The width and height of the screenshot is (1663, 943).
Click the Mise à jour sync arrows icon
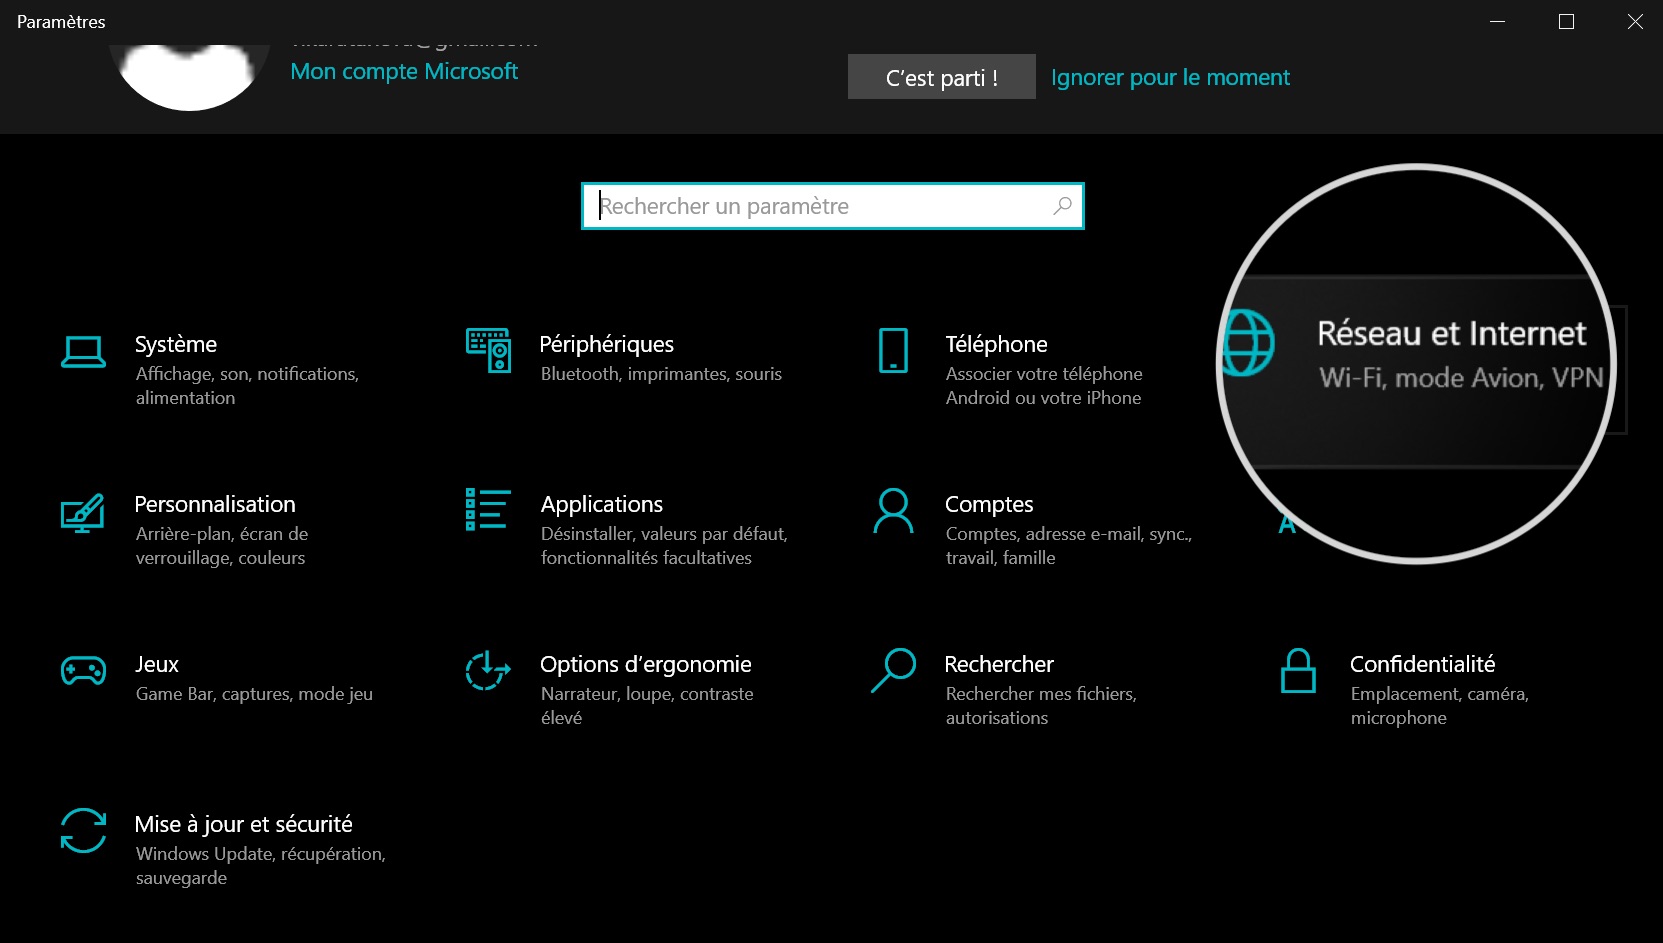point(83,830)
